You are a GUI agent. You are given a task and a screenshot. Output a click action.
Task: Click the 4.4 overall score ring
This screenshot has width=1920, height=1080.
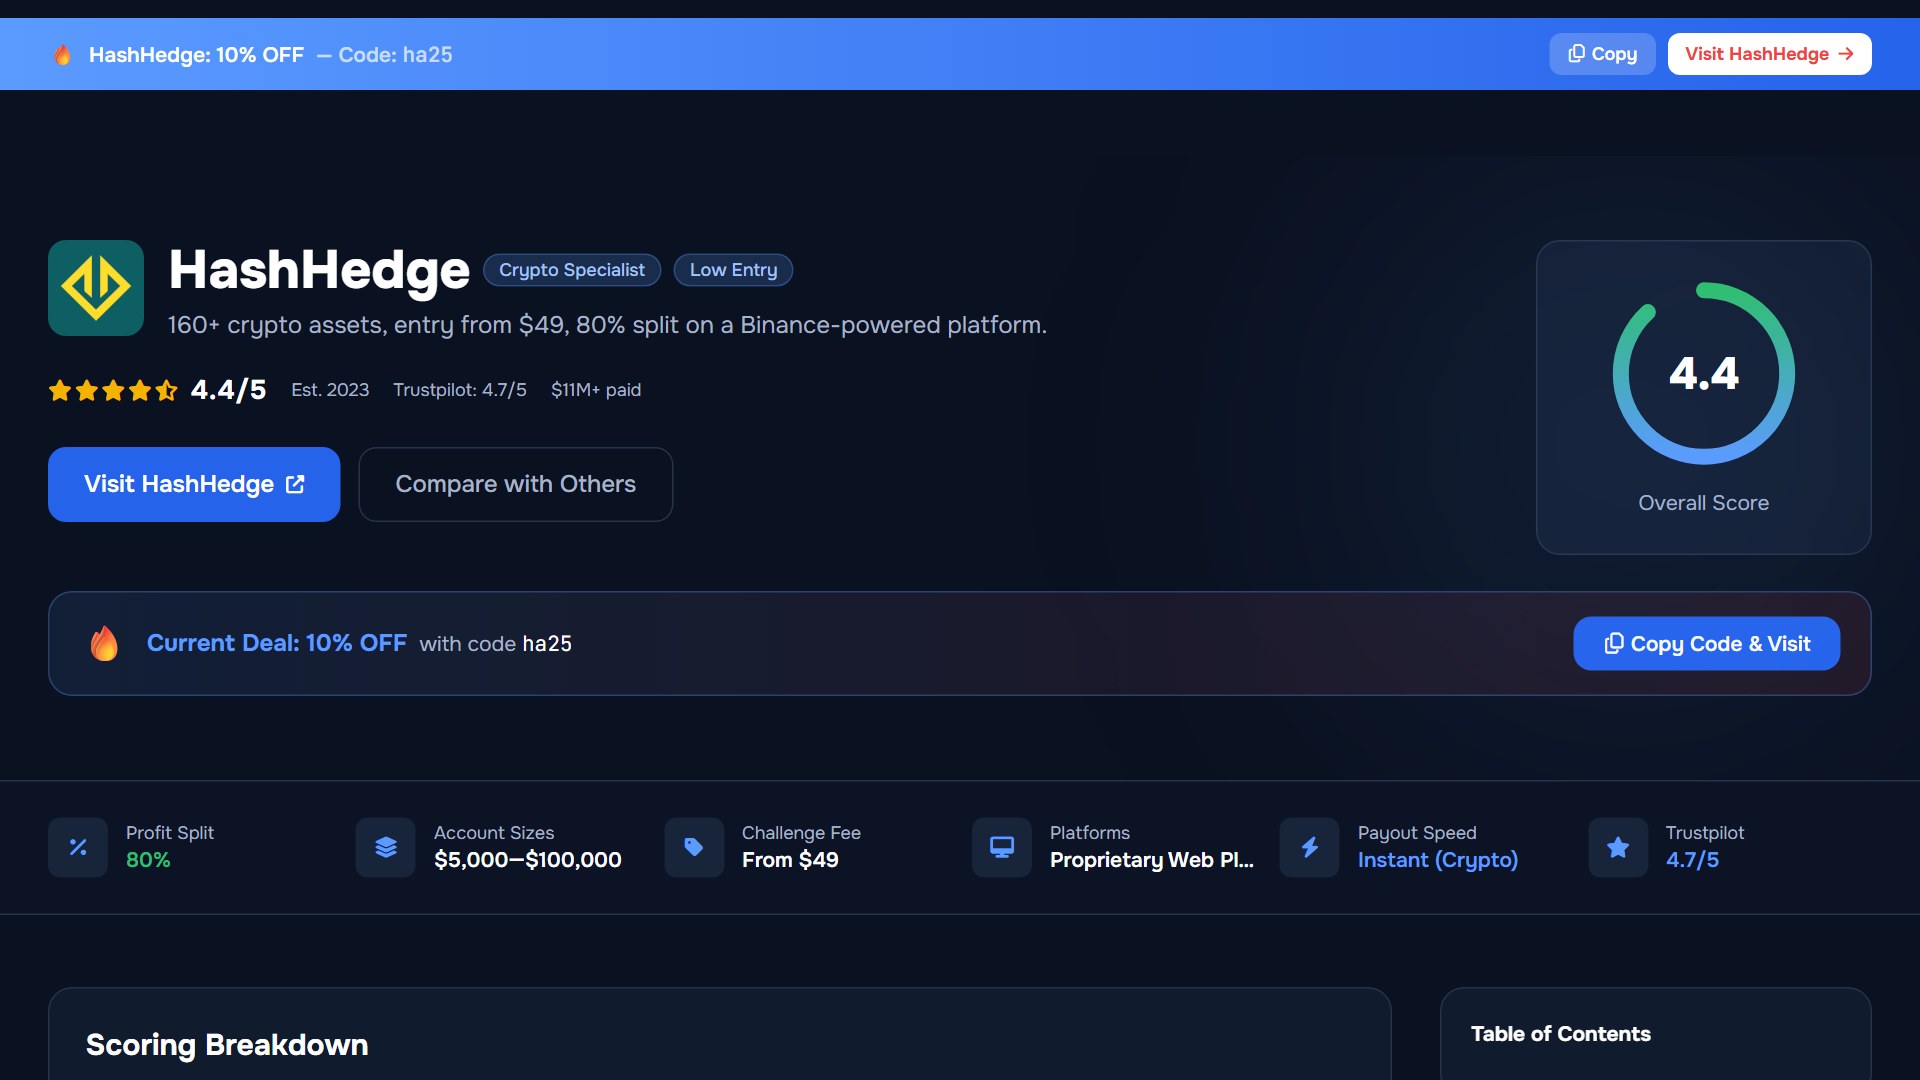[1703, 373]
